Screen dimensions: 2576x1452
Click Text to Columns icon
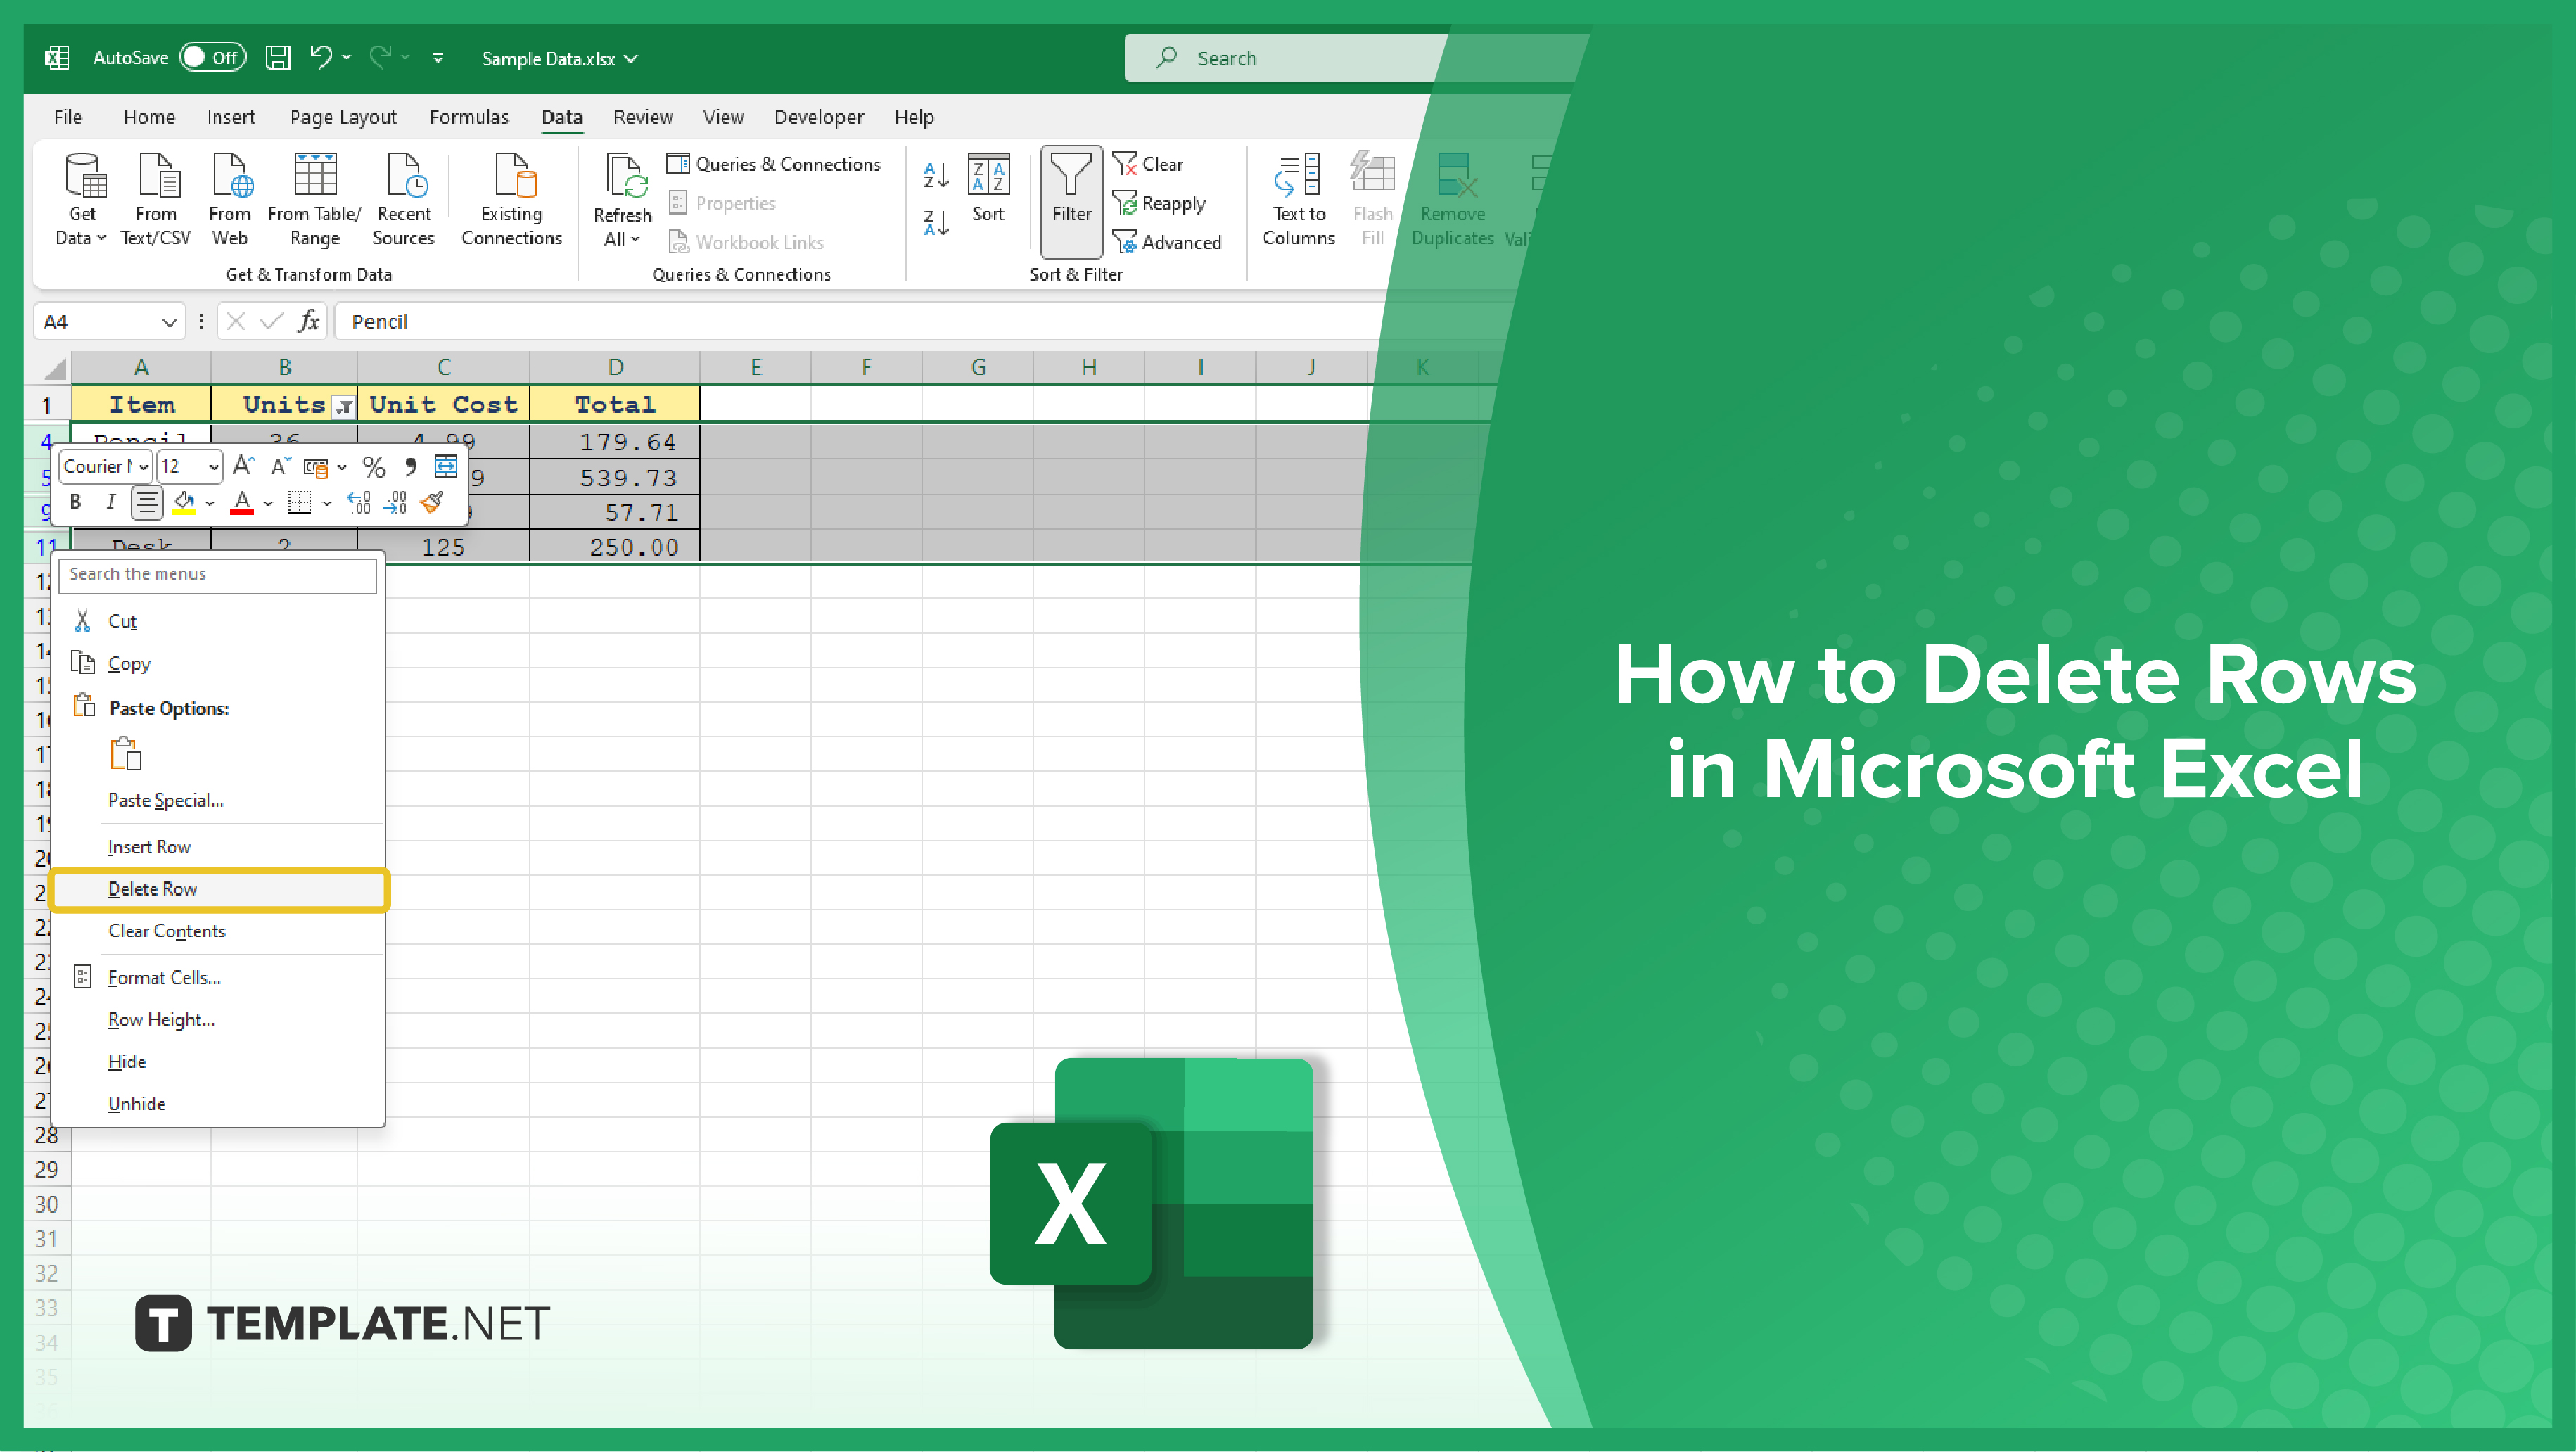click(1298, 199)
